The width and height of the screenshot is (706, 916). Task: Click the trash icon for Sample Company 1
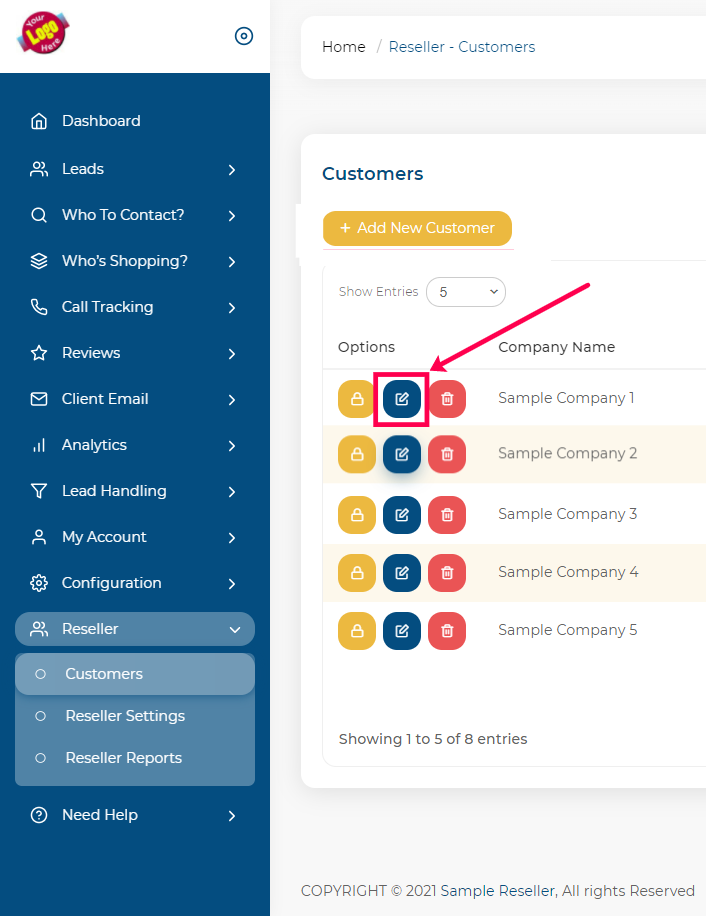coord(447,399)
